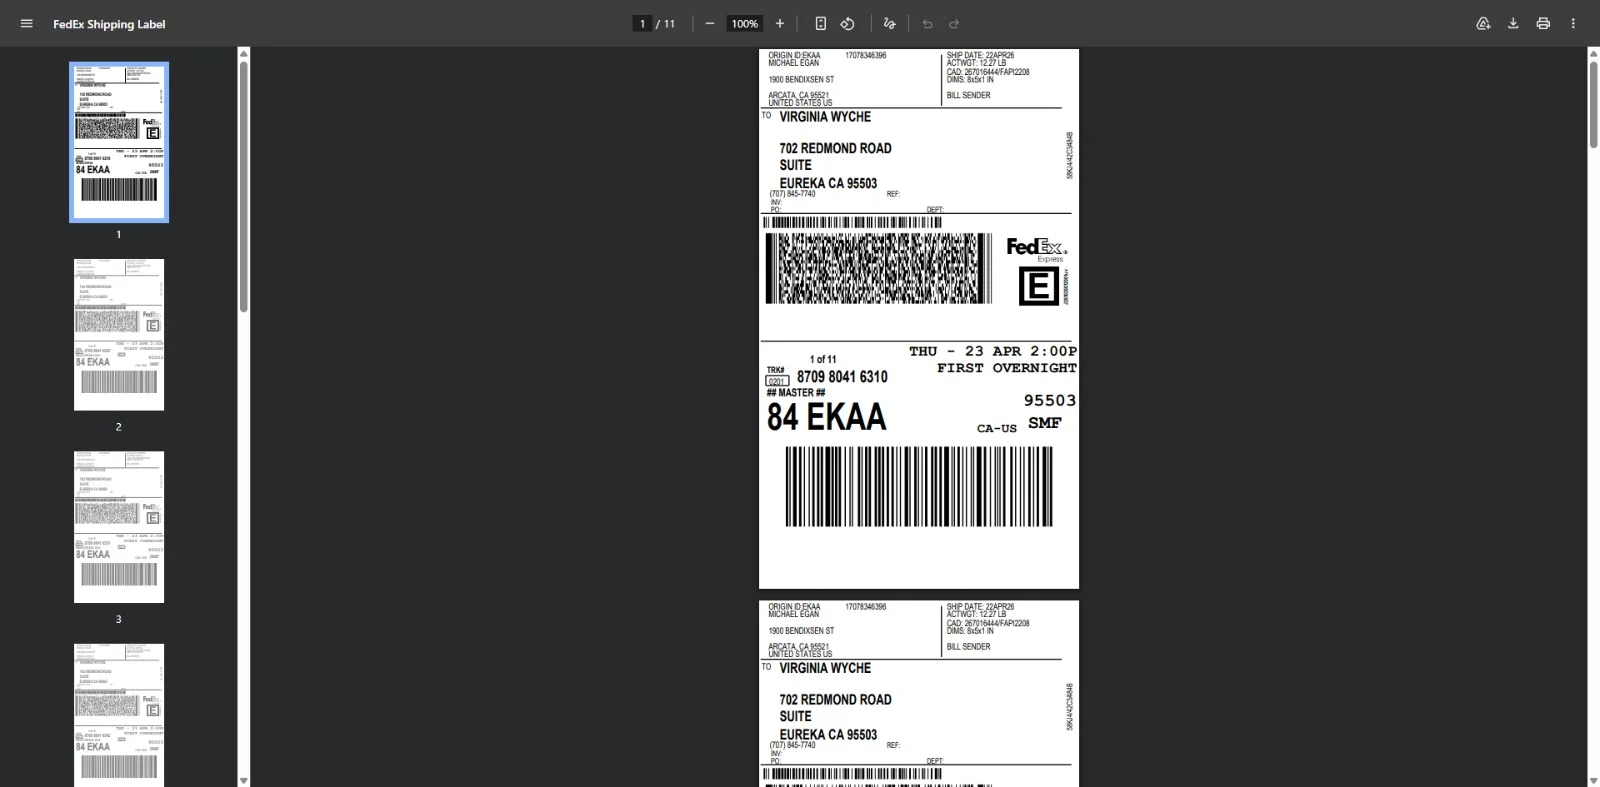1600x787 pixels.
Task: Redo the annotation
Action: pos(954,24)
